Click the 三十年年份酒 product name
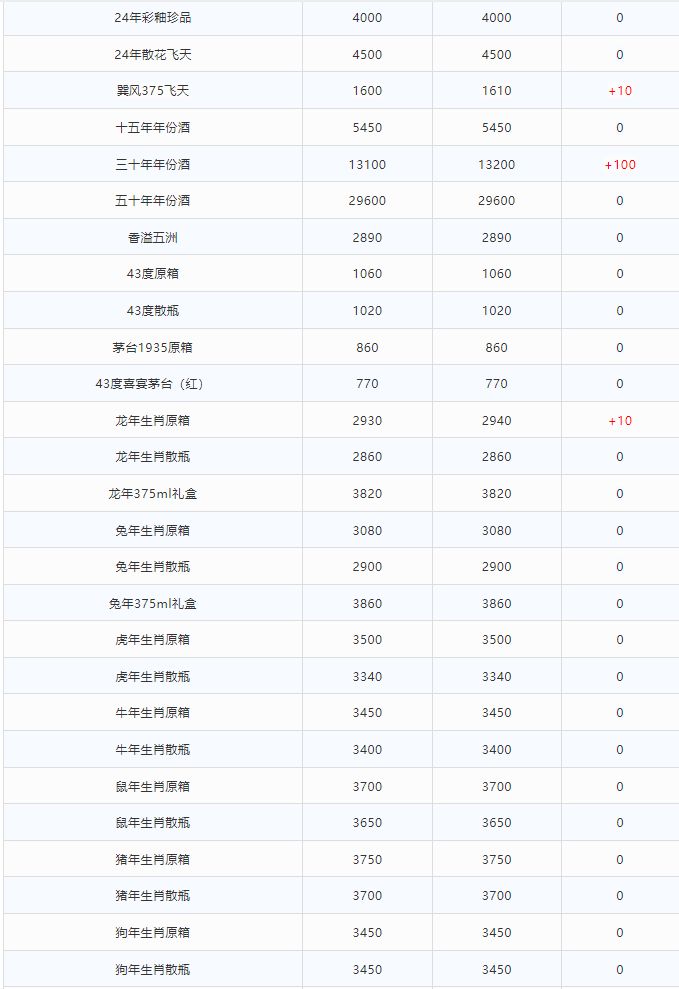This screenshot has width=679, height=989. [153, 165]
